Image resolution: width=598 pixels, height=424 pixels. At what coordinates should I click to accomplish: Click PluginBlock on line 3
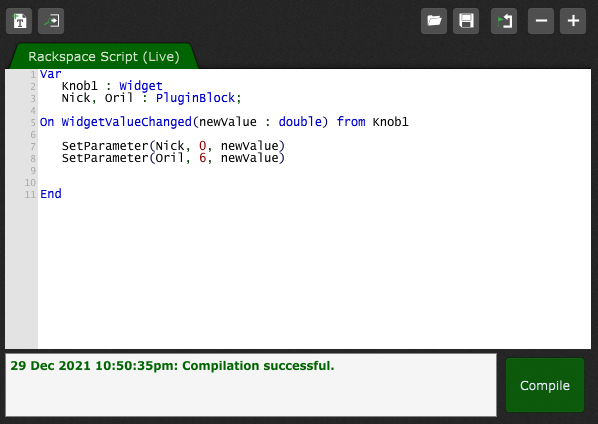coord(195,98)
